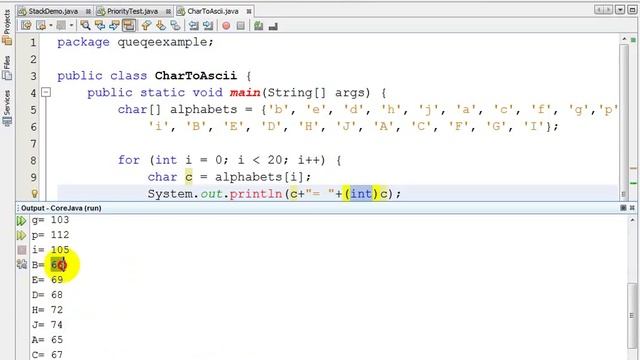Click the highlighted '(int)' cast
Image resolution: width=640 pixels, height=360 pixels.
(x=361, y=193)
